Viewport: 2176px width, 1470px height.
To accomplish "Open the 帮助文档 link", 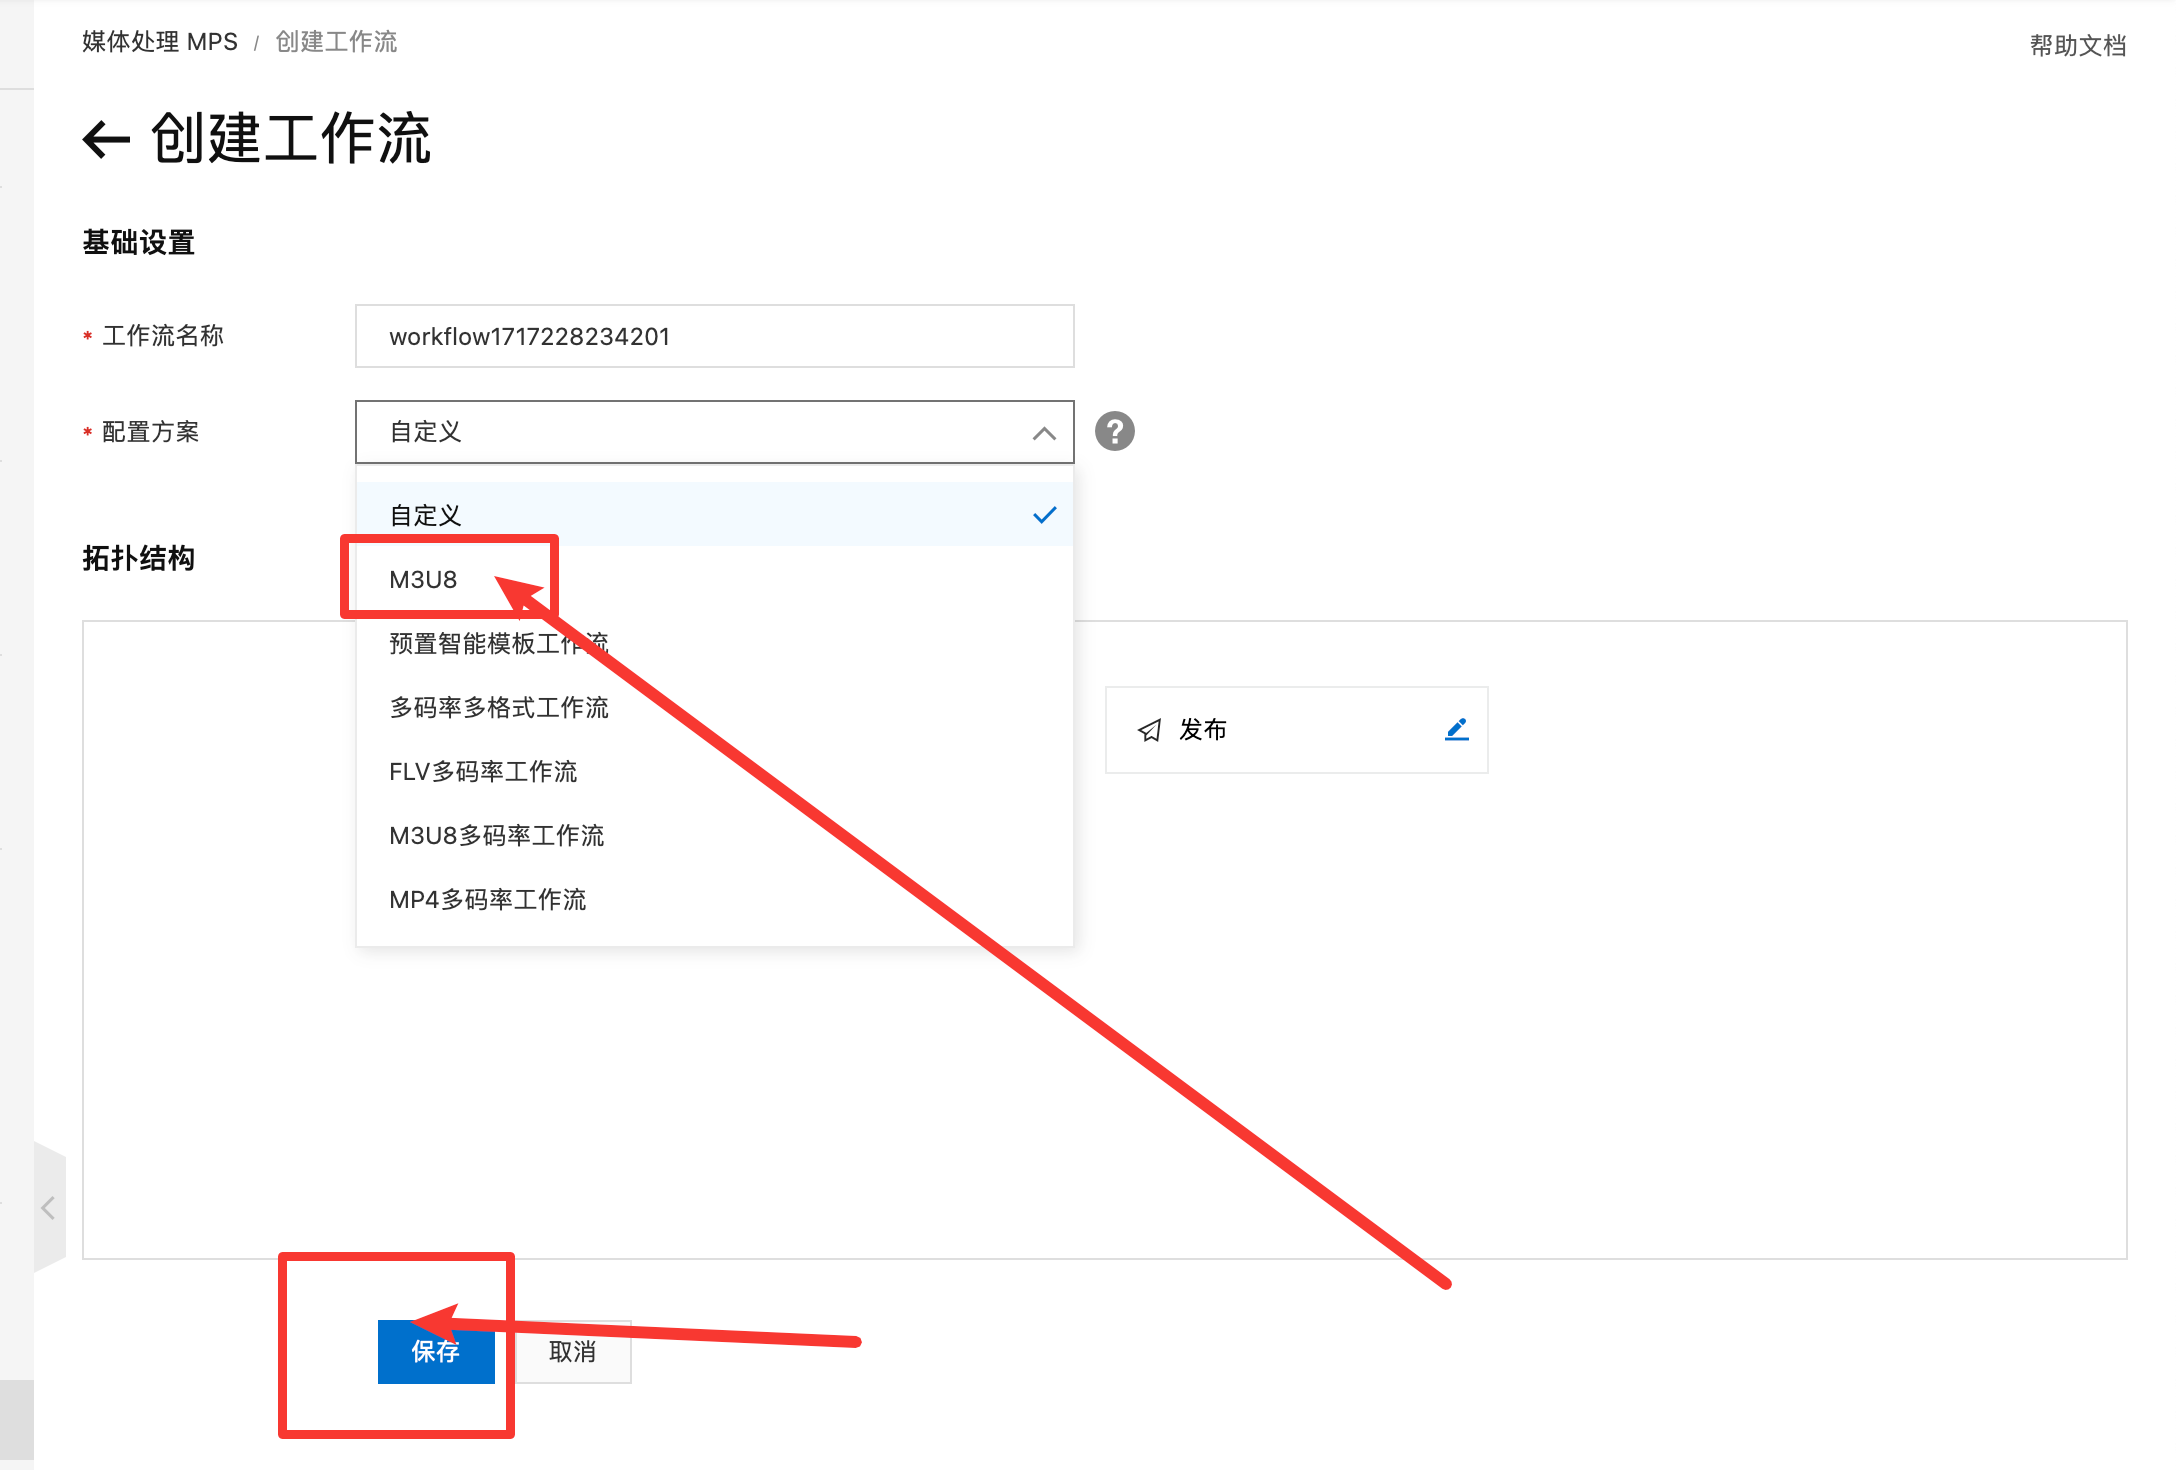I will (2077, 45).
